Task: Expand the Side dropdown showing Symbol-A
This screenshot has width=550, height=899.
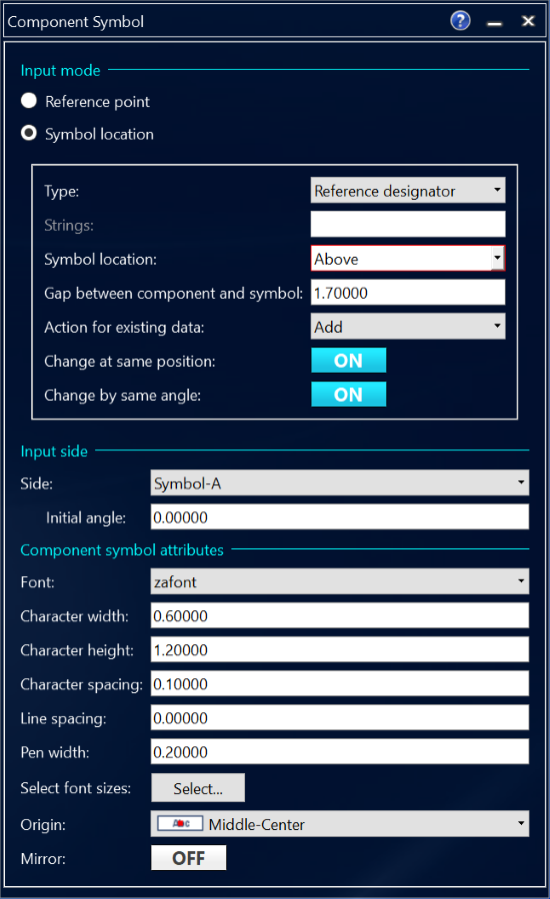Action: click(340, 483)
